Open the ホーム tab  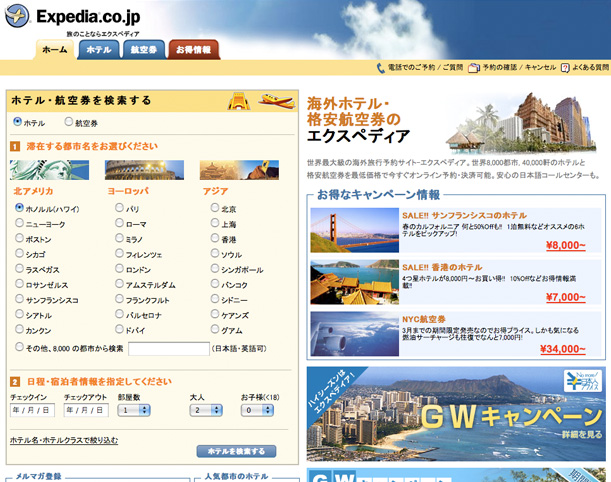55,50
